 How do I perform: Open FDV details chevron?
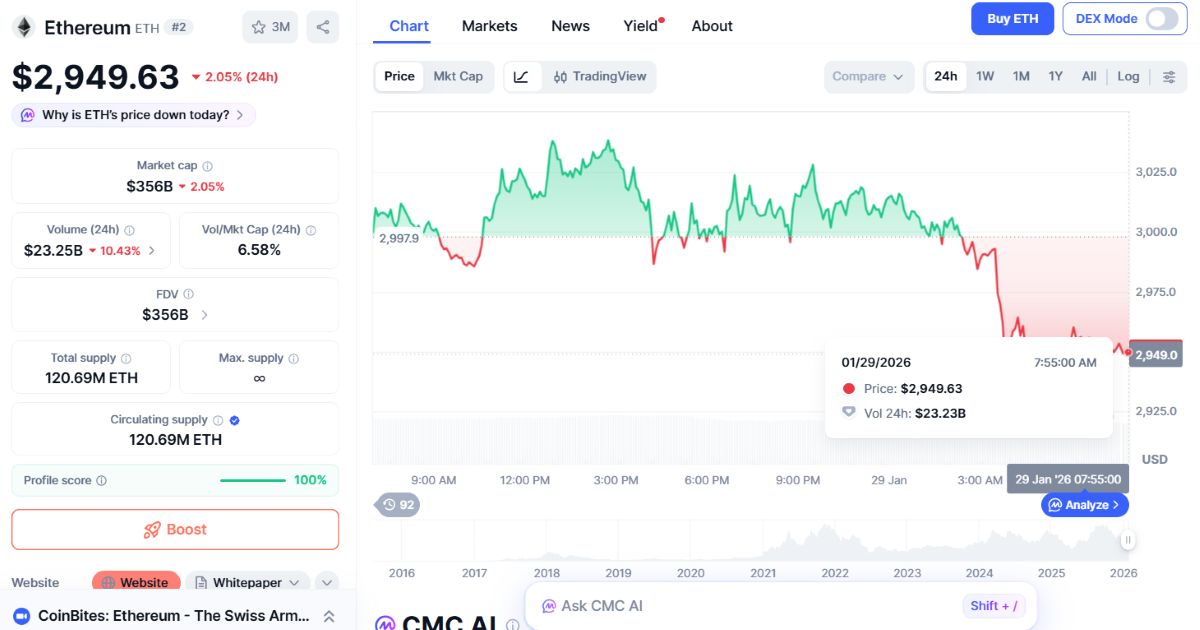click(204, 315)
